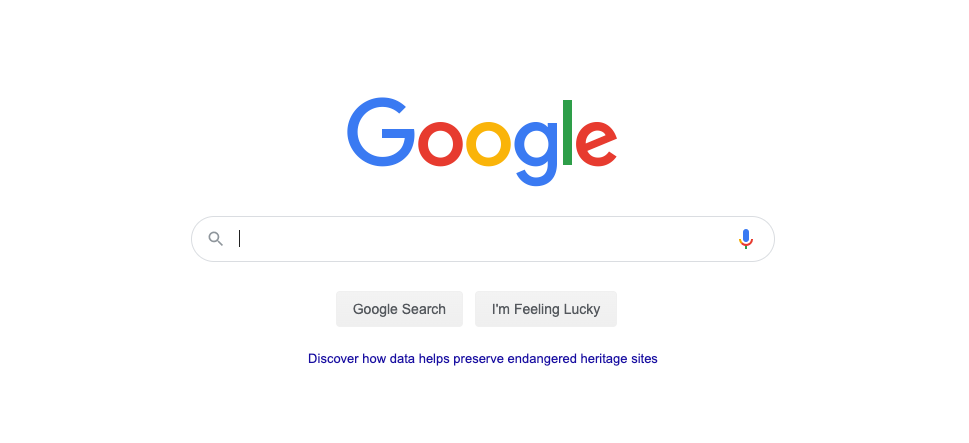Click the word Search on the Google Search button
The image size is (969, 443).
pos(423,309)
